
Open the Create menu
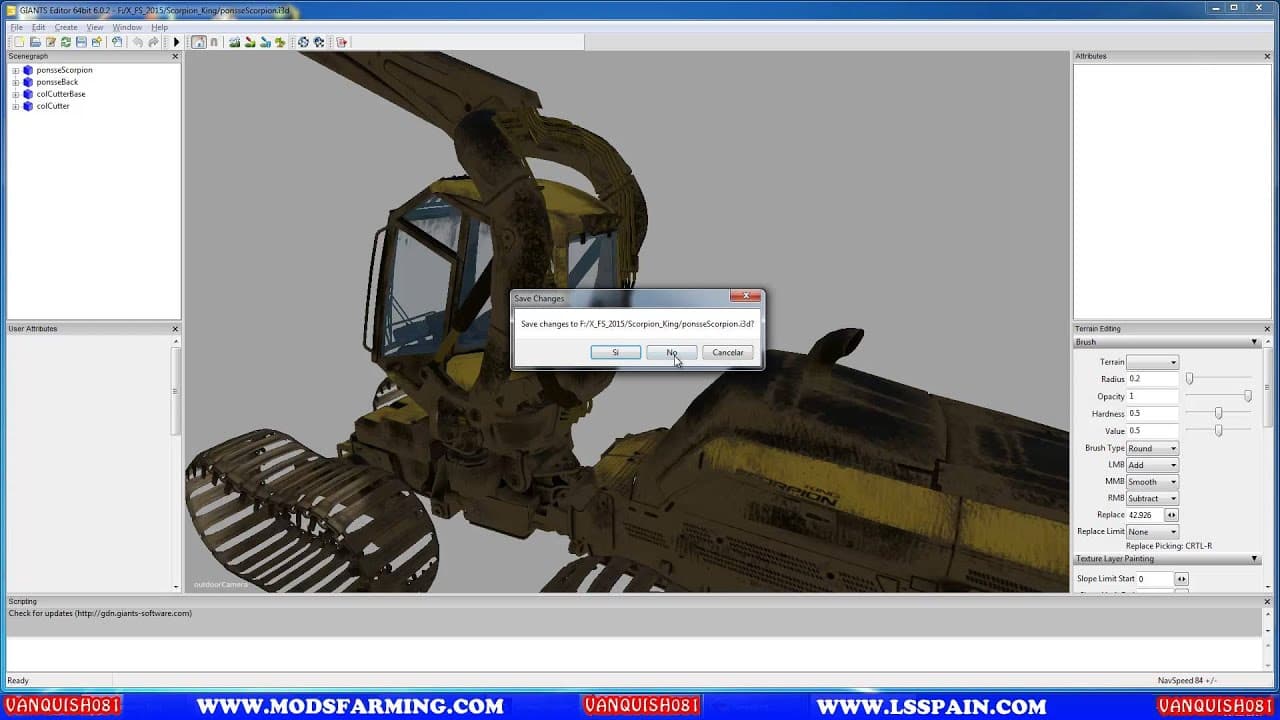pyautogui.click(x=66, y=27)
